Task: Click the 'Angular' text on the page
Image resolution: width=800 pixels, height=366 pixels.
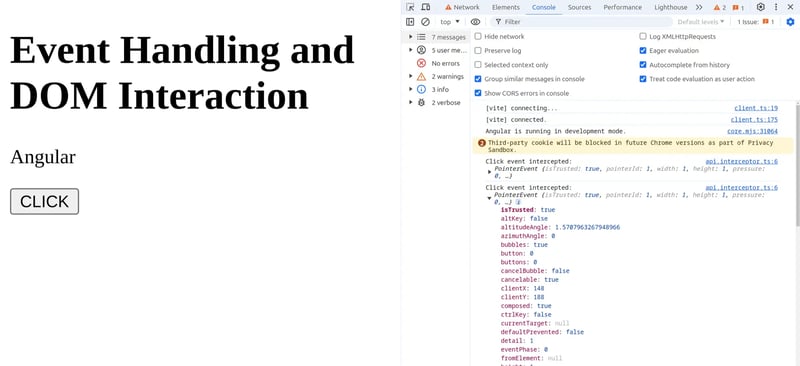Action: point(43,157)
